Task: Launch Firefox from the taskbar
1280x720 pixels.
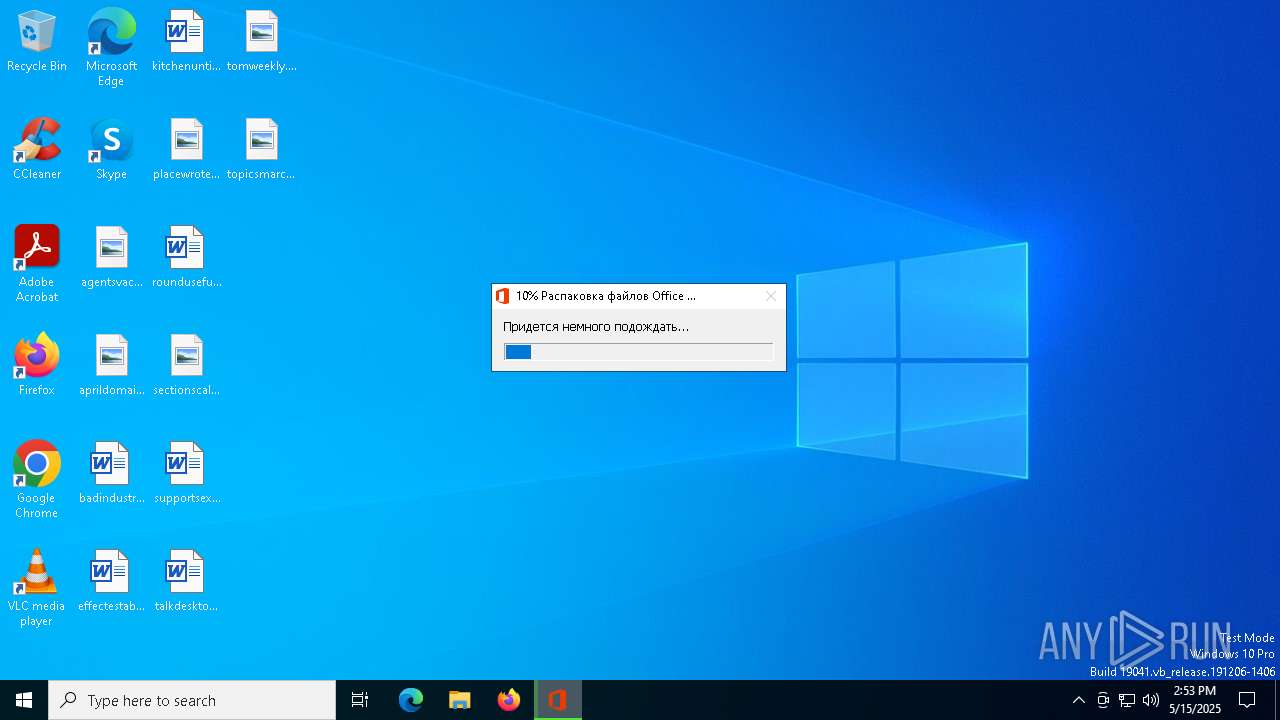Action: [x=509, y=700]
